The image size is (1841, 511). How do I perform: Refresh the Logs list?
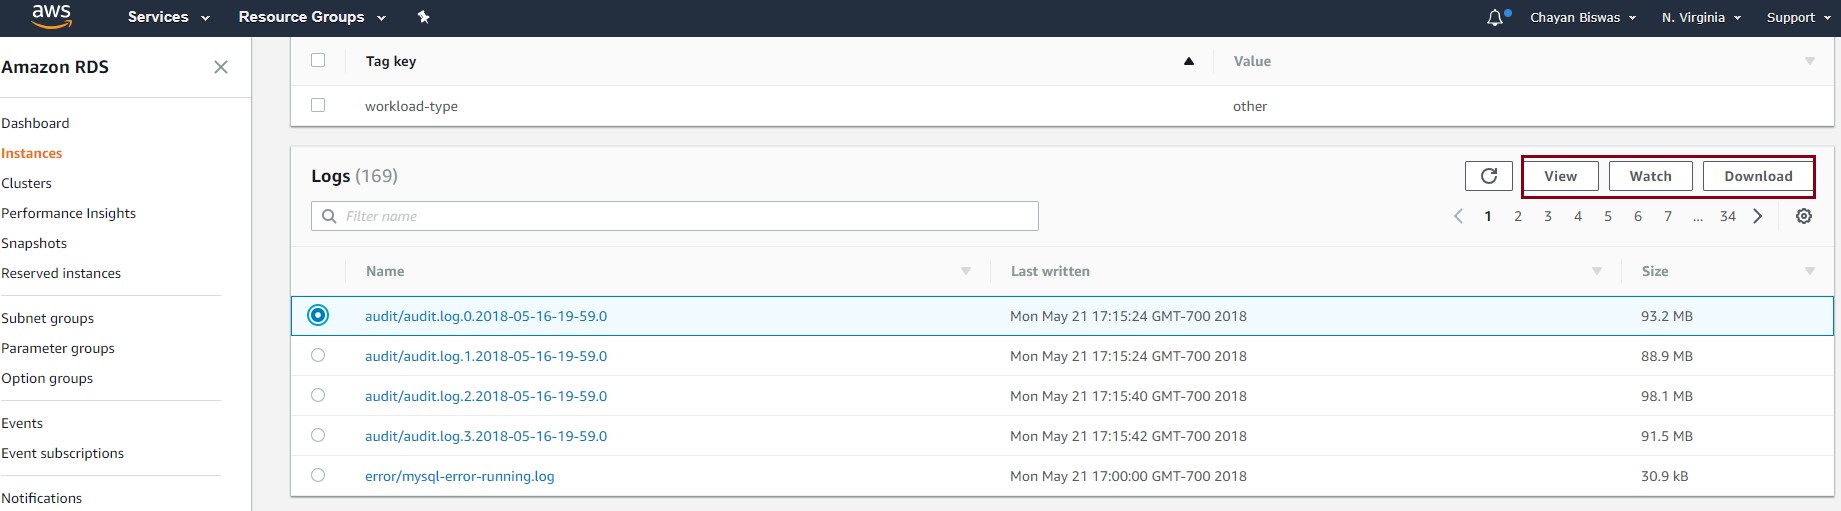click(x=1489, y=176)
